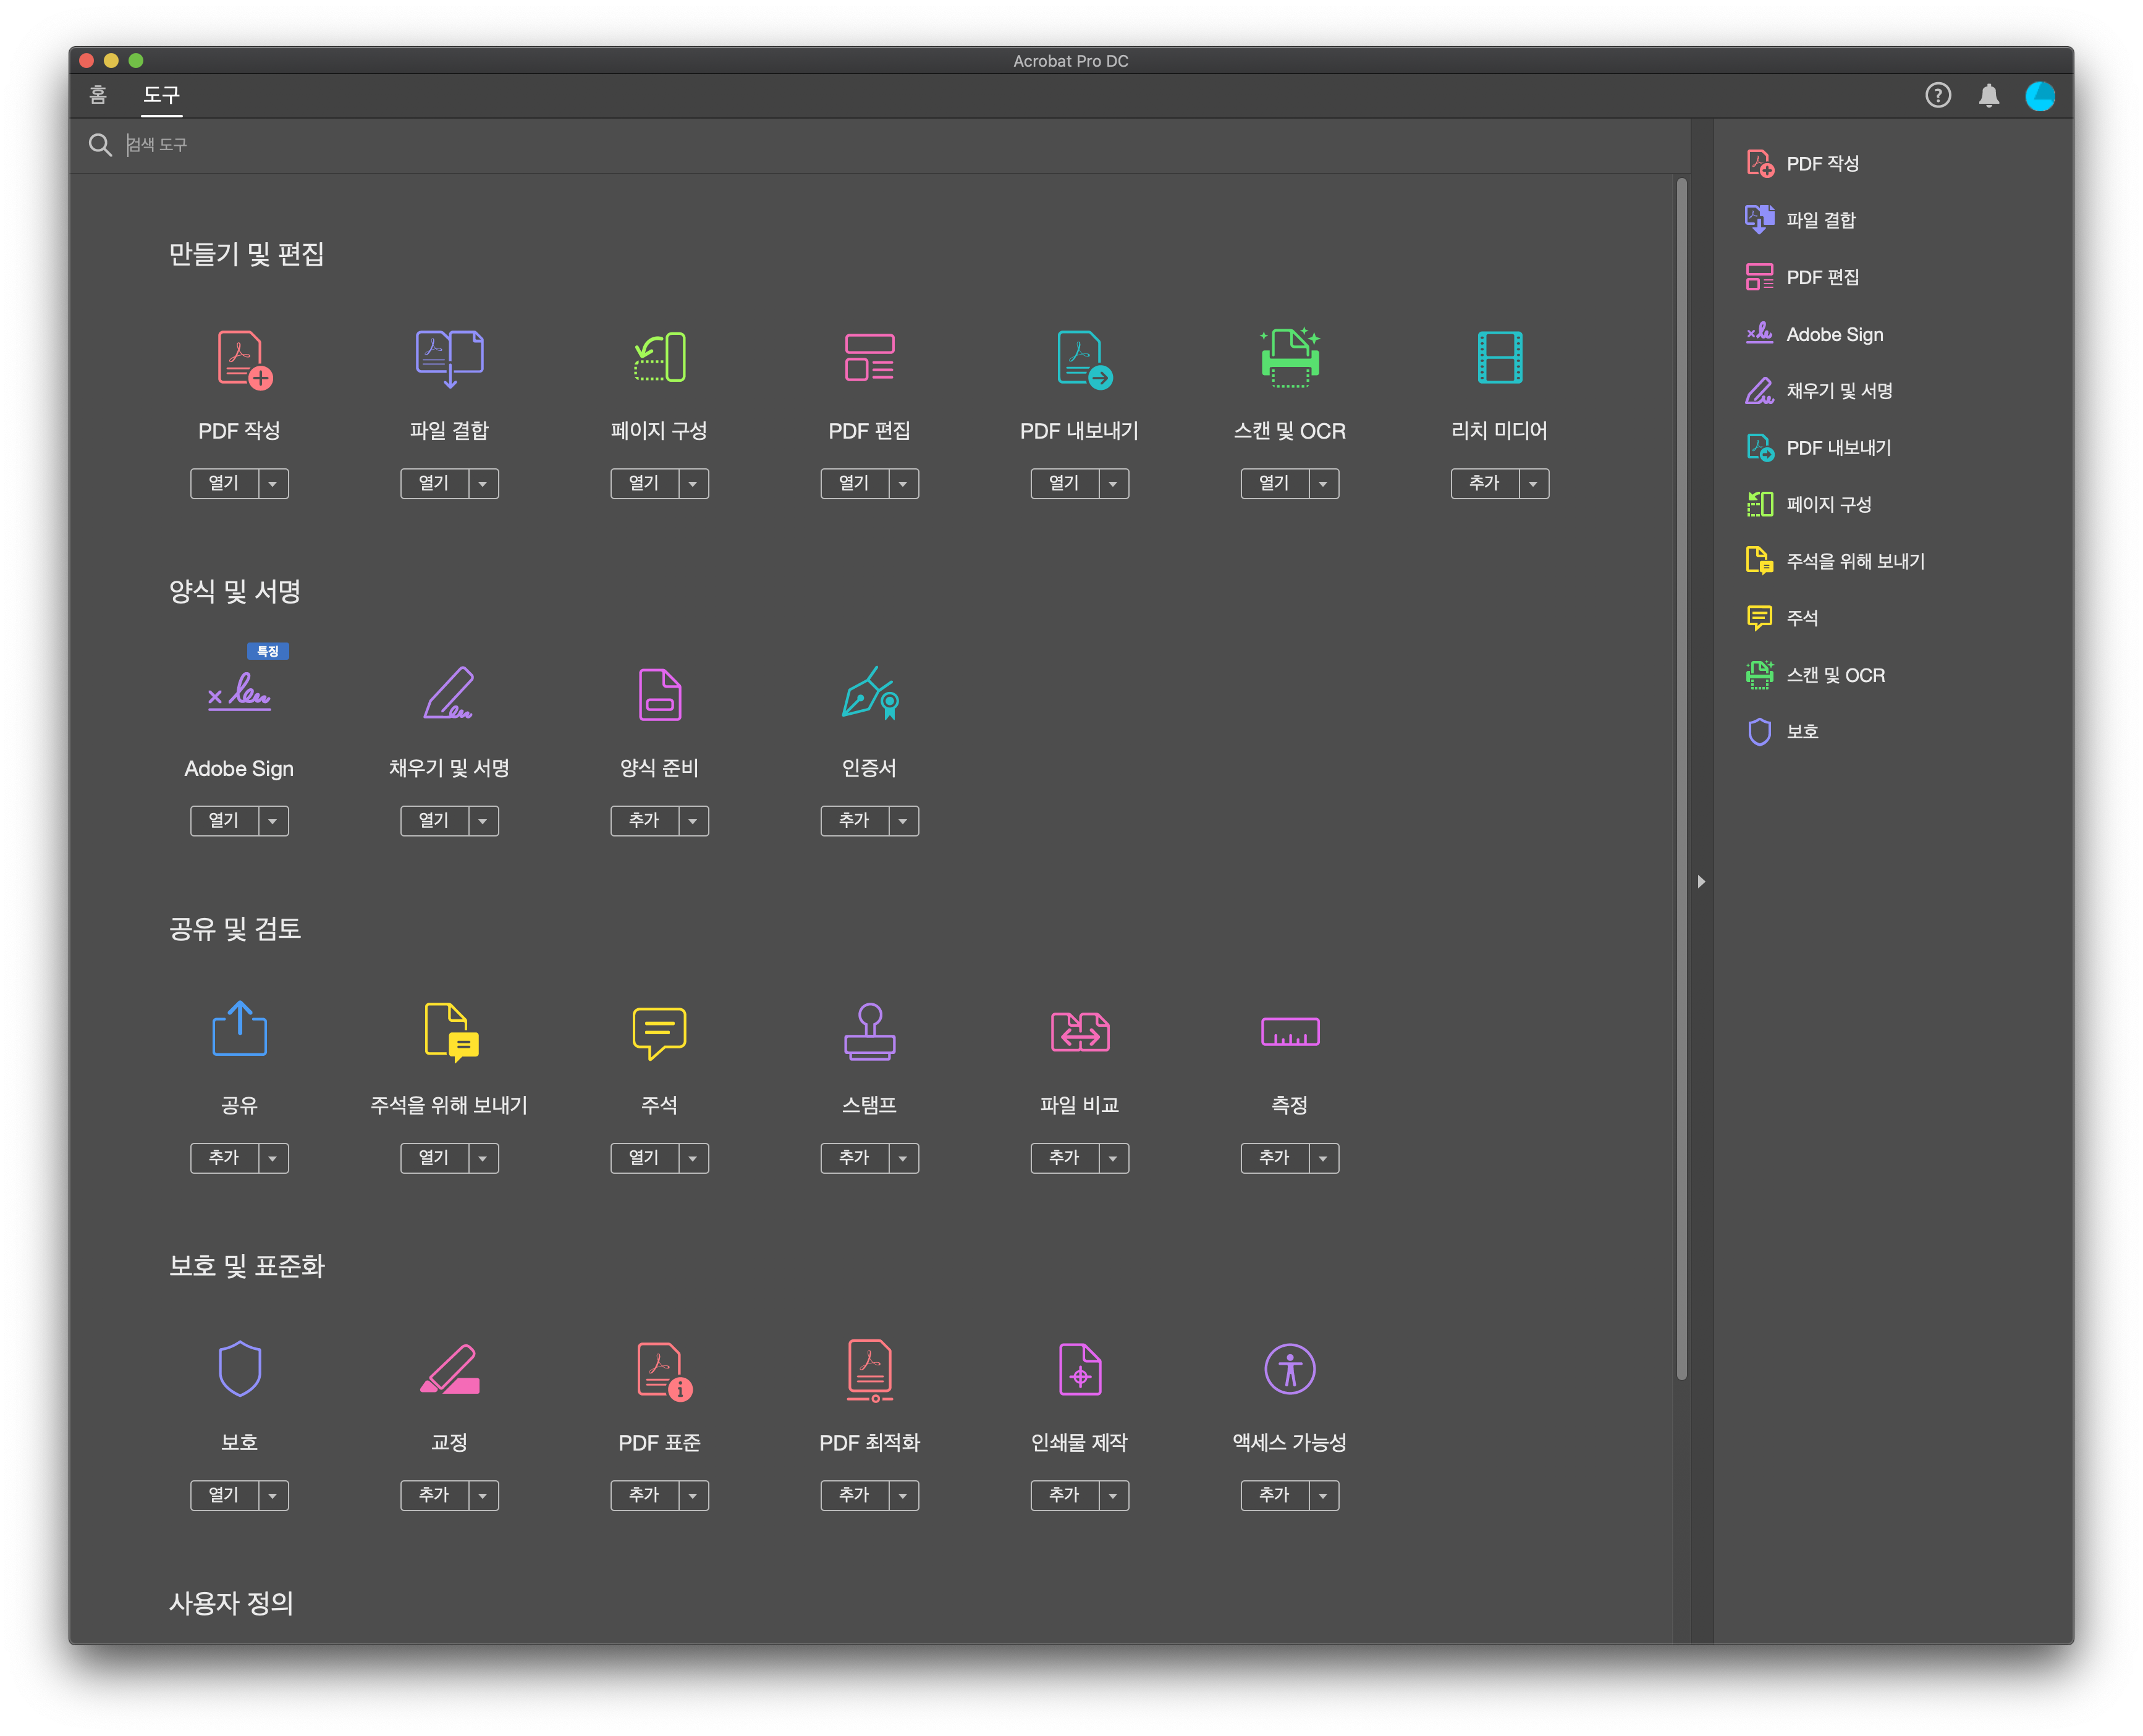2143x1736 pixels.
Task: Select the Measure (측정) ruler icon
Action: coord(1289,1031)
